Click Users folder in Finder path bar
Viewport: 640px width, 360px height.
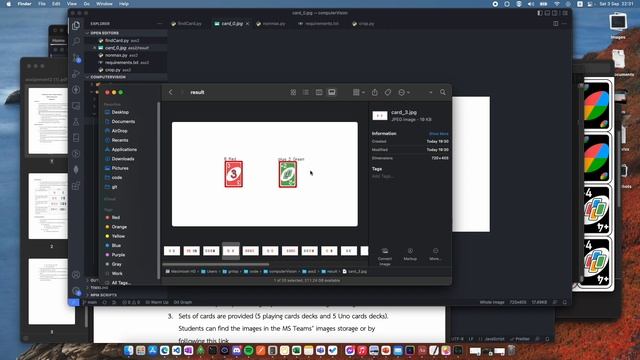point(209,271)
